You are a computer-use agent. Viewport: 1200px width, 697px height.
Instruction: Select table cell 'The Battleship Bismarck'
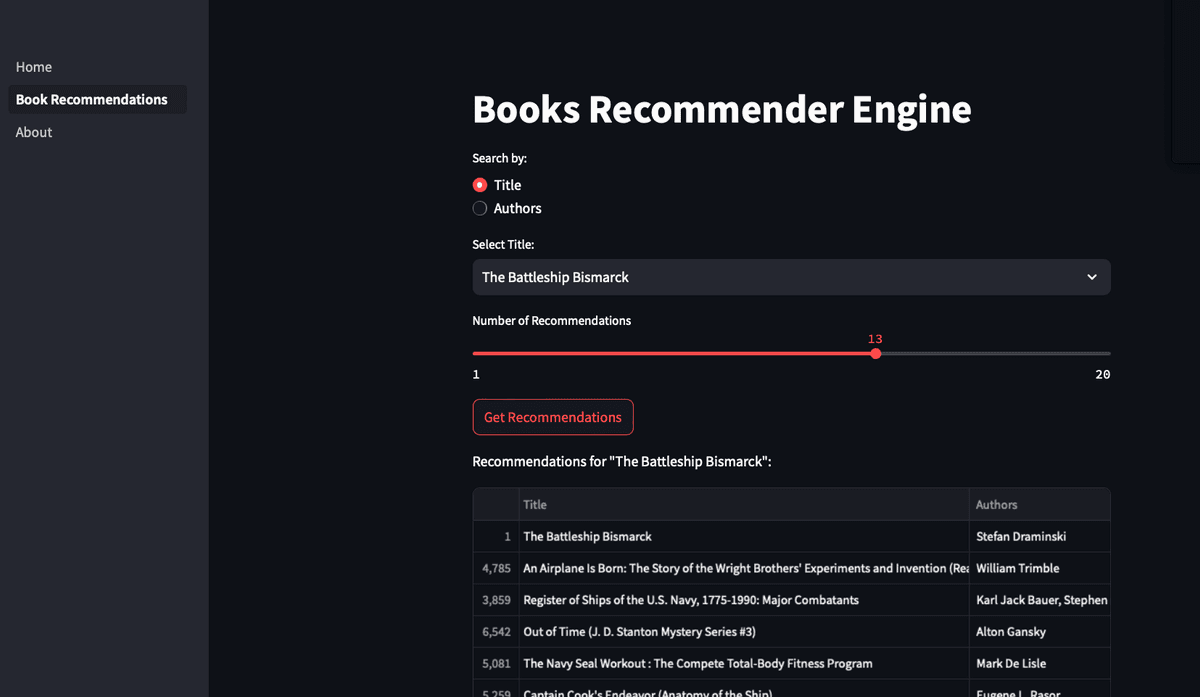[x=744, y=536]
